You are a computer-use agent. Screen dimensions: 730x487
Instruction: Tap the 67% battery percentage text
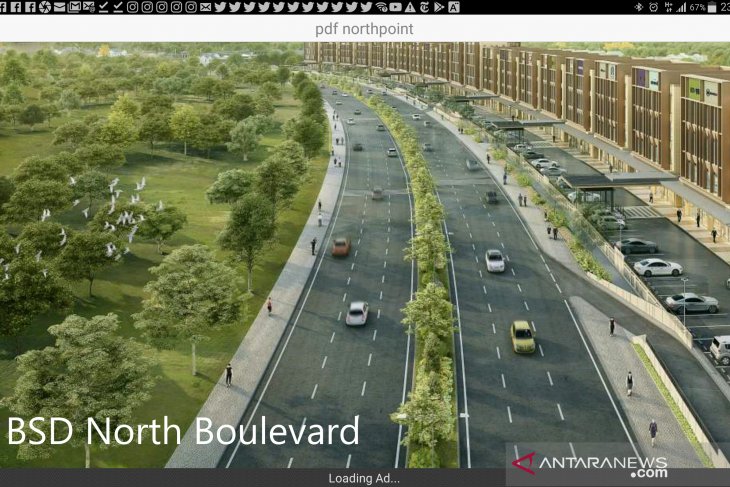pyautogui.click(x=697, y=7)
